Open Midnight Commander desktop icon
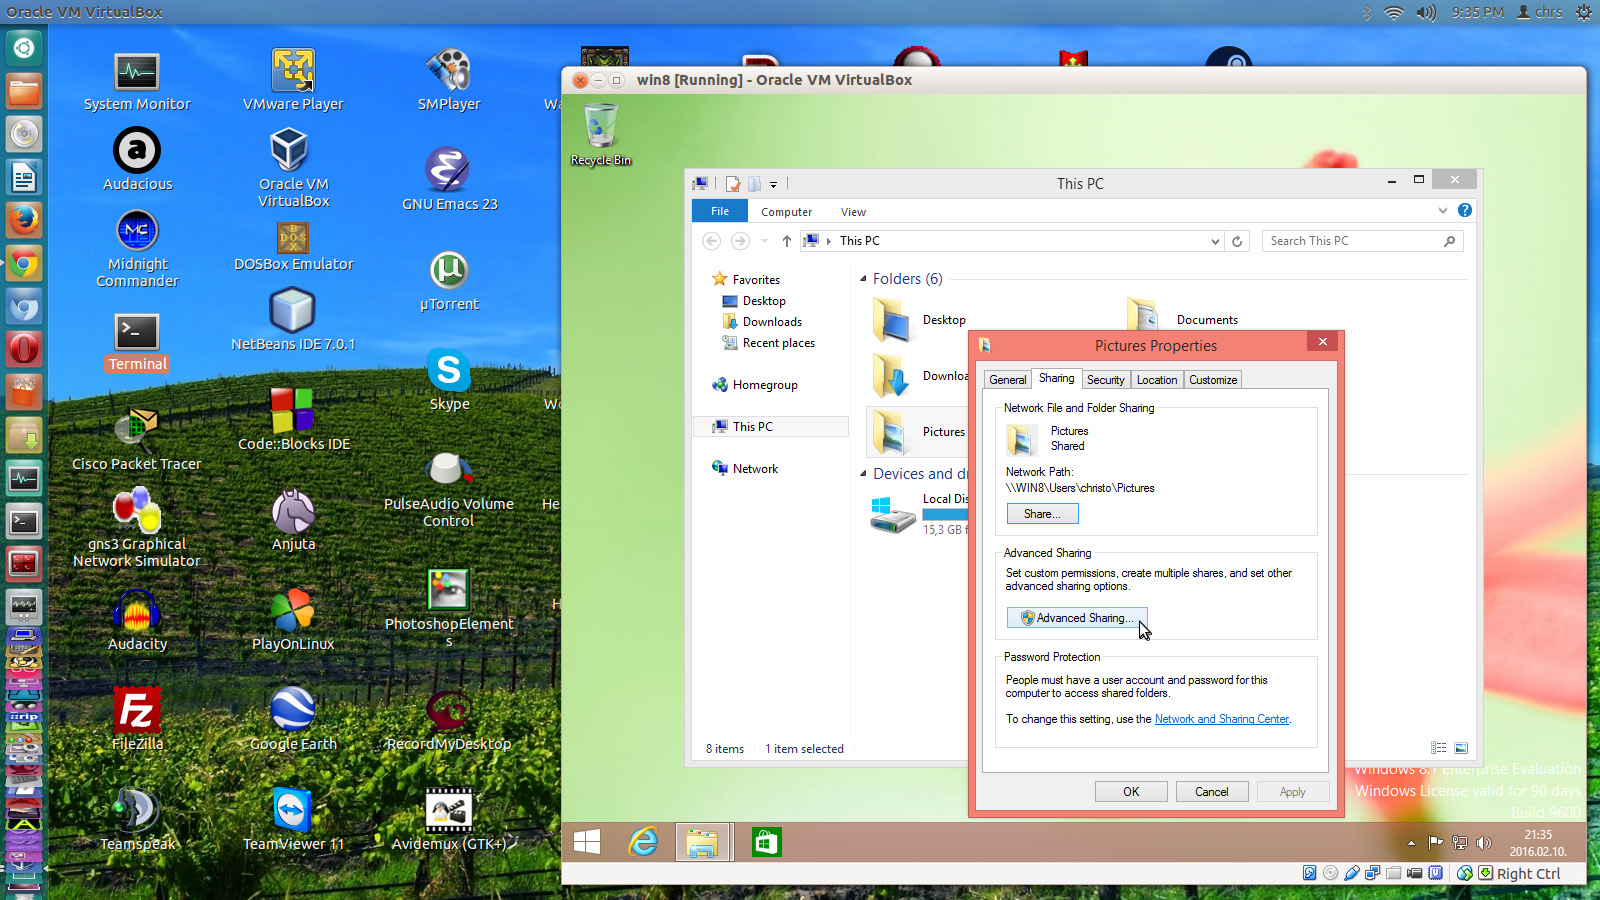Screen dimensions: 1600x900 [x=137, y=231]
